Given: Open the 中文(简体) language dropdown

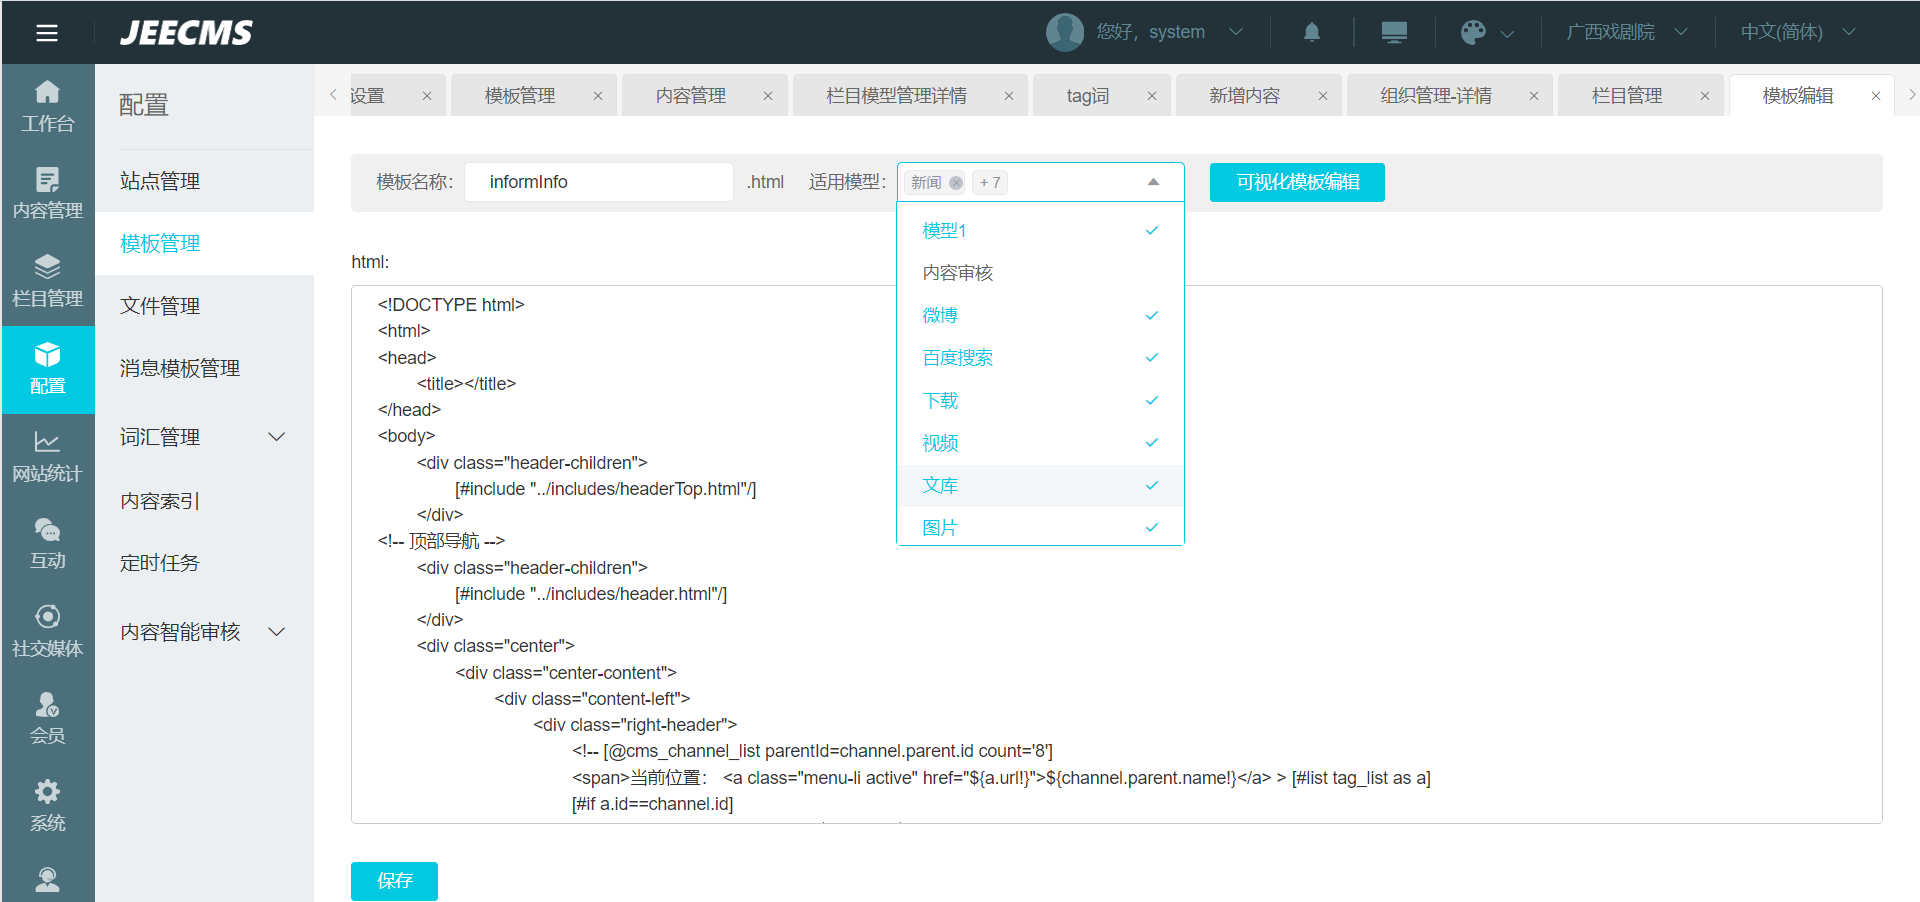Looking at the screenshot, I should pos(1798,32).
